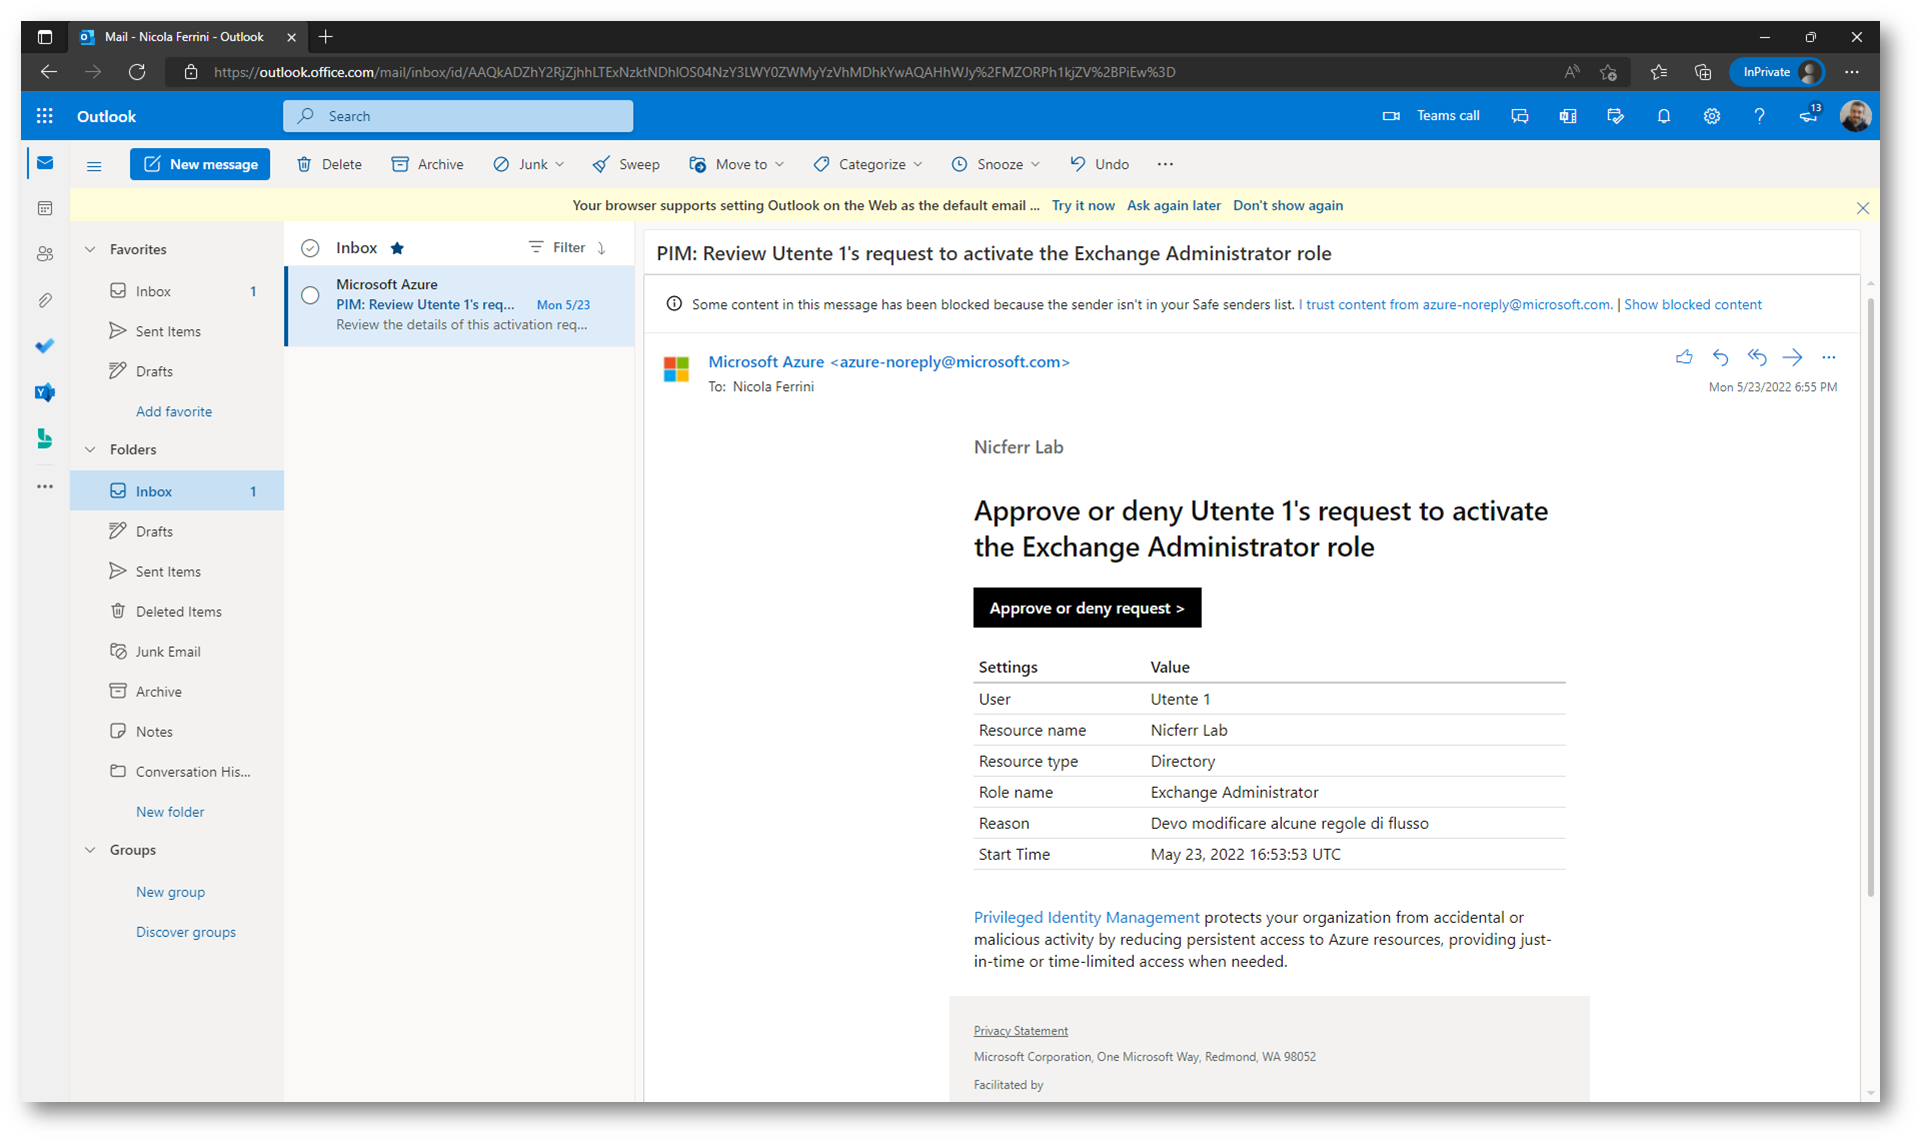This screenshot has width=1922, height=1144.
Task: Select the Microsoft Azure message checkbox circle
Action: tap(310, 296)
